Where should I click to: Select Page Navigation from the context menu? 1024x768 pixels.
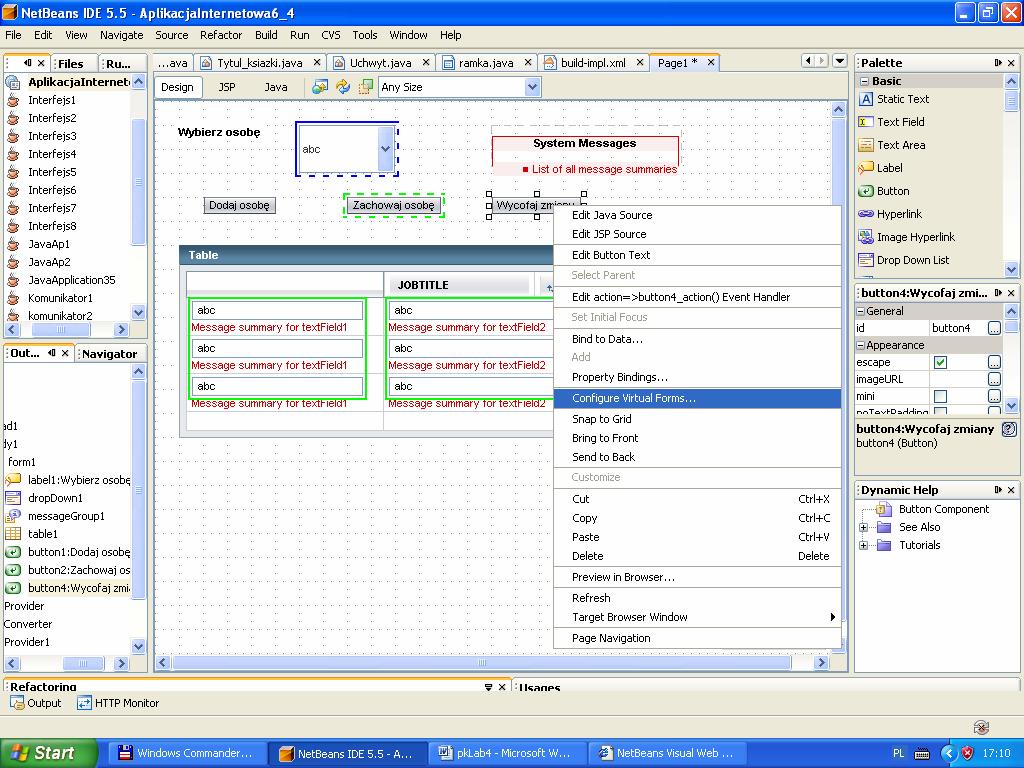pos(697,638)
